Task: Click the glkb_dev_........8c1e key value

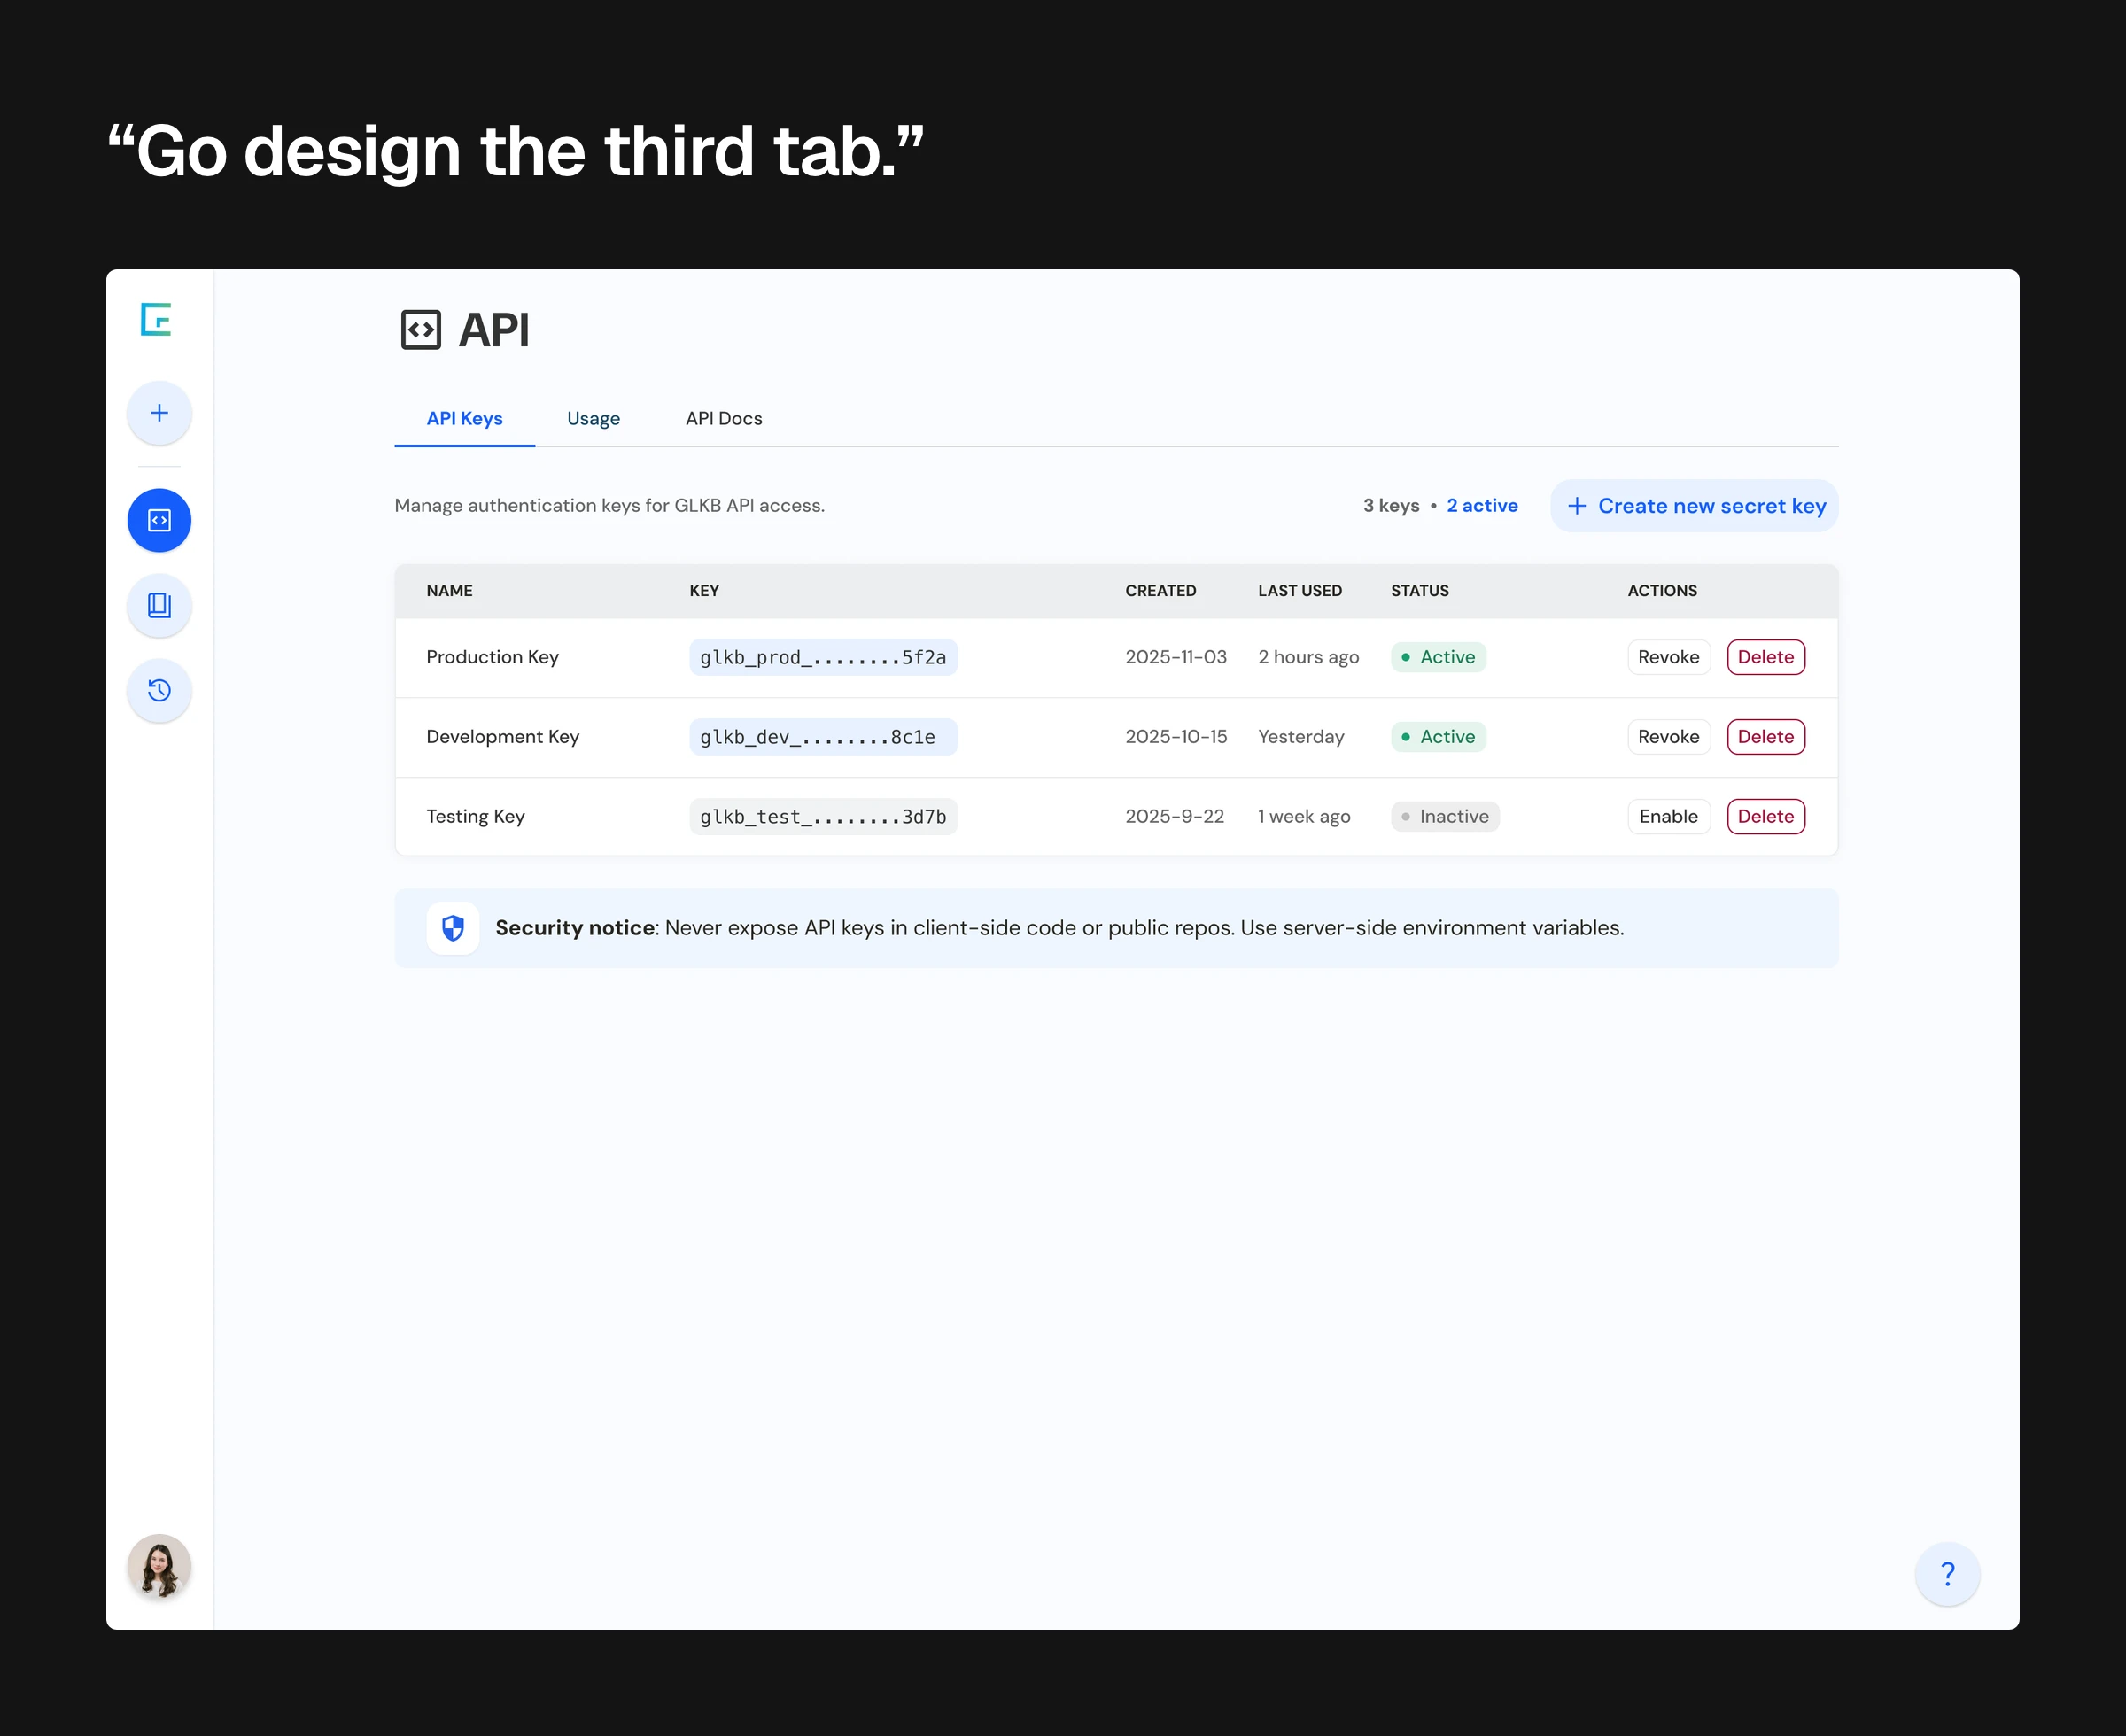Action: (x=823, y=737)
